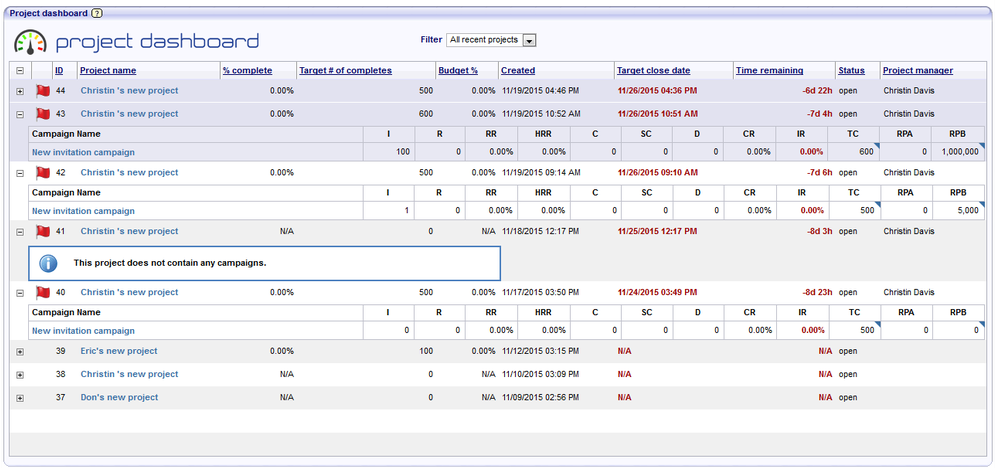This screenshot has width=995, height=468.
Task: Click the red flag on project 40
Action: (43, 292)
